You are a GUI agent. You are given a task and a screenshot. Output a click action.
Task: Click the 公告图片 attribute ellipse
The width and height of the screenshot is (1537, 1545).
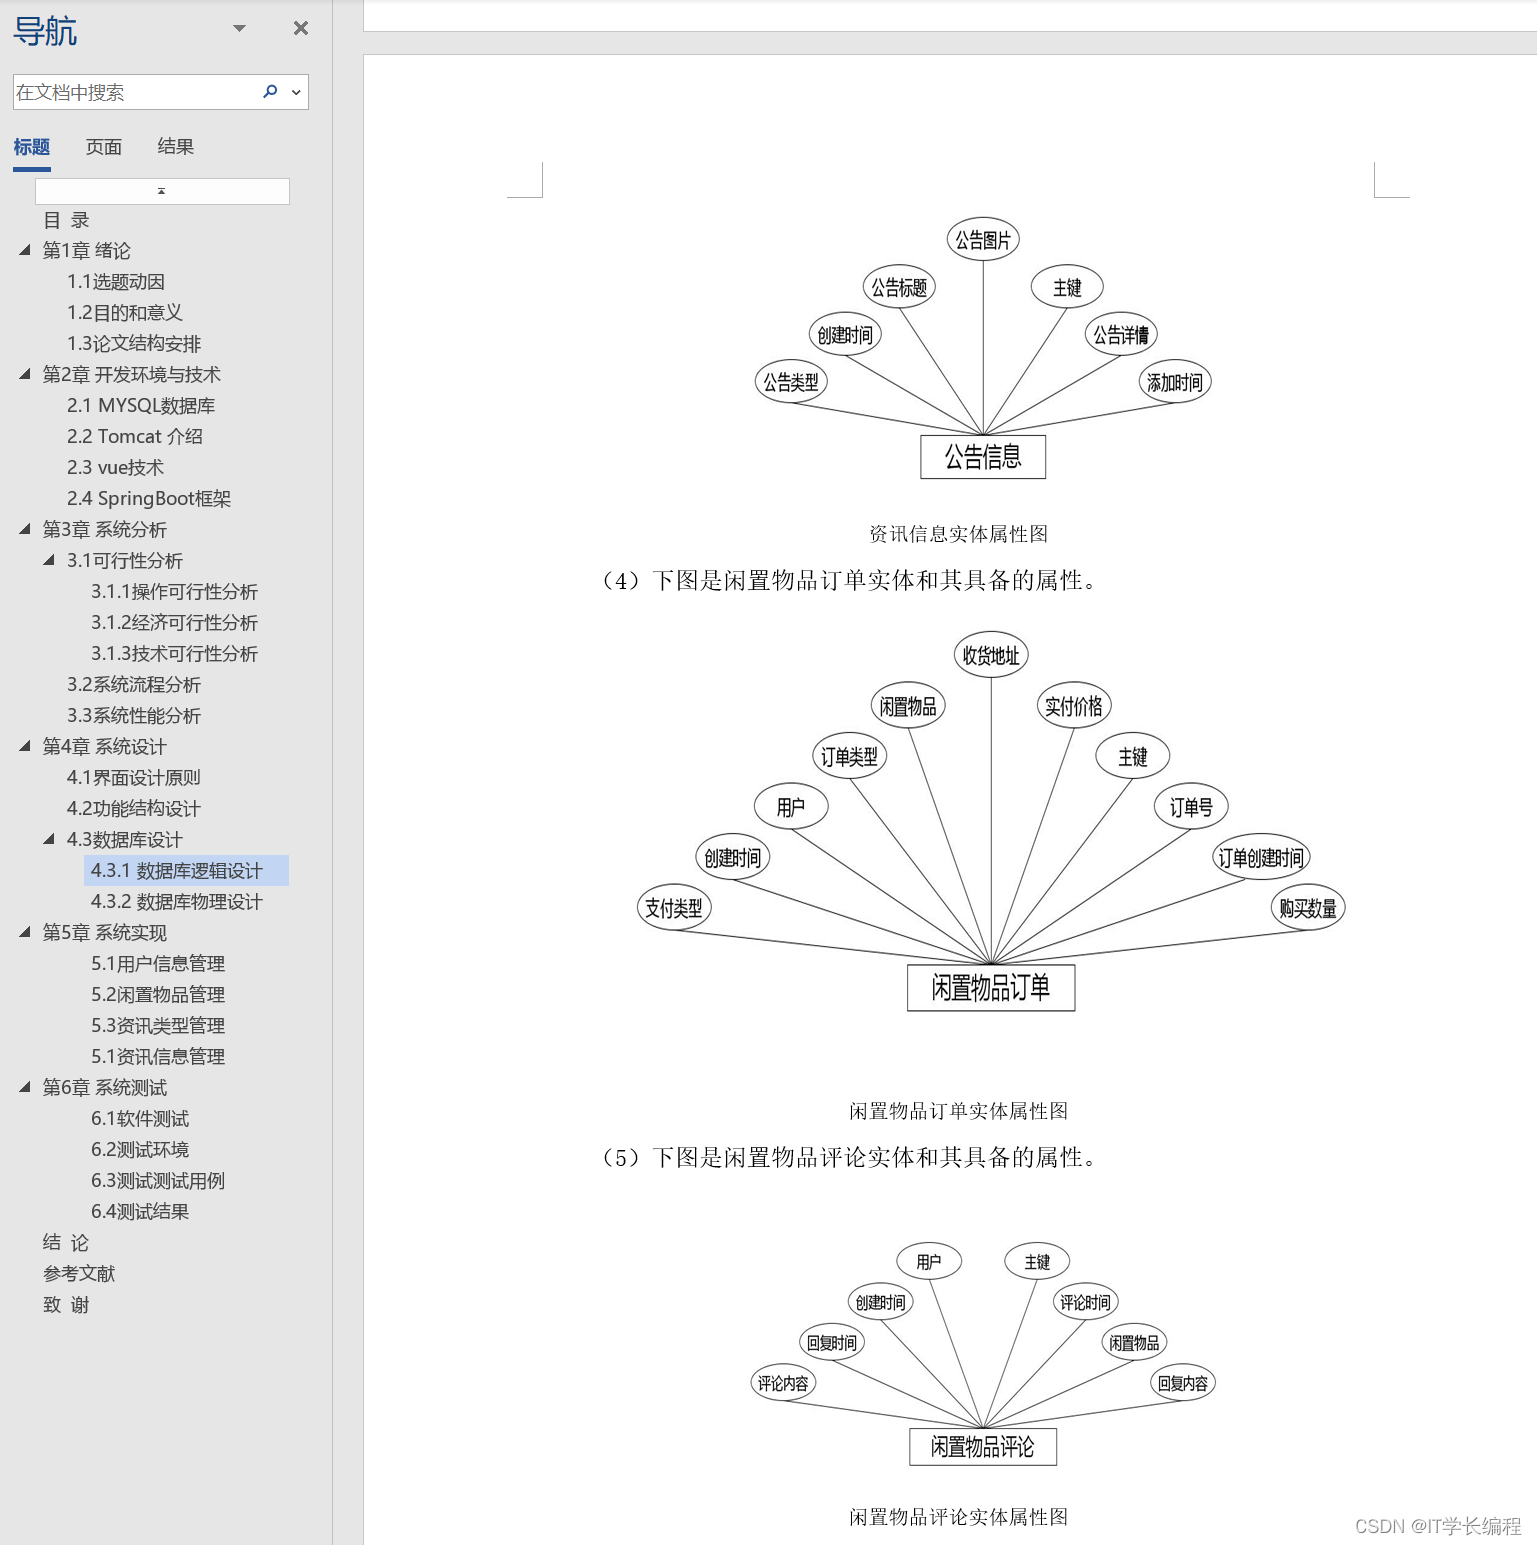(983, 240)
